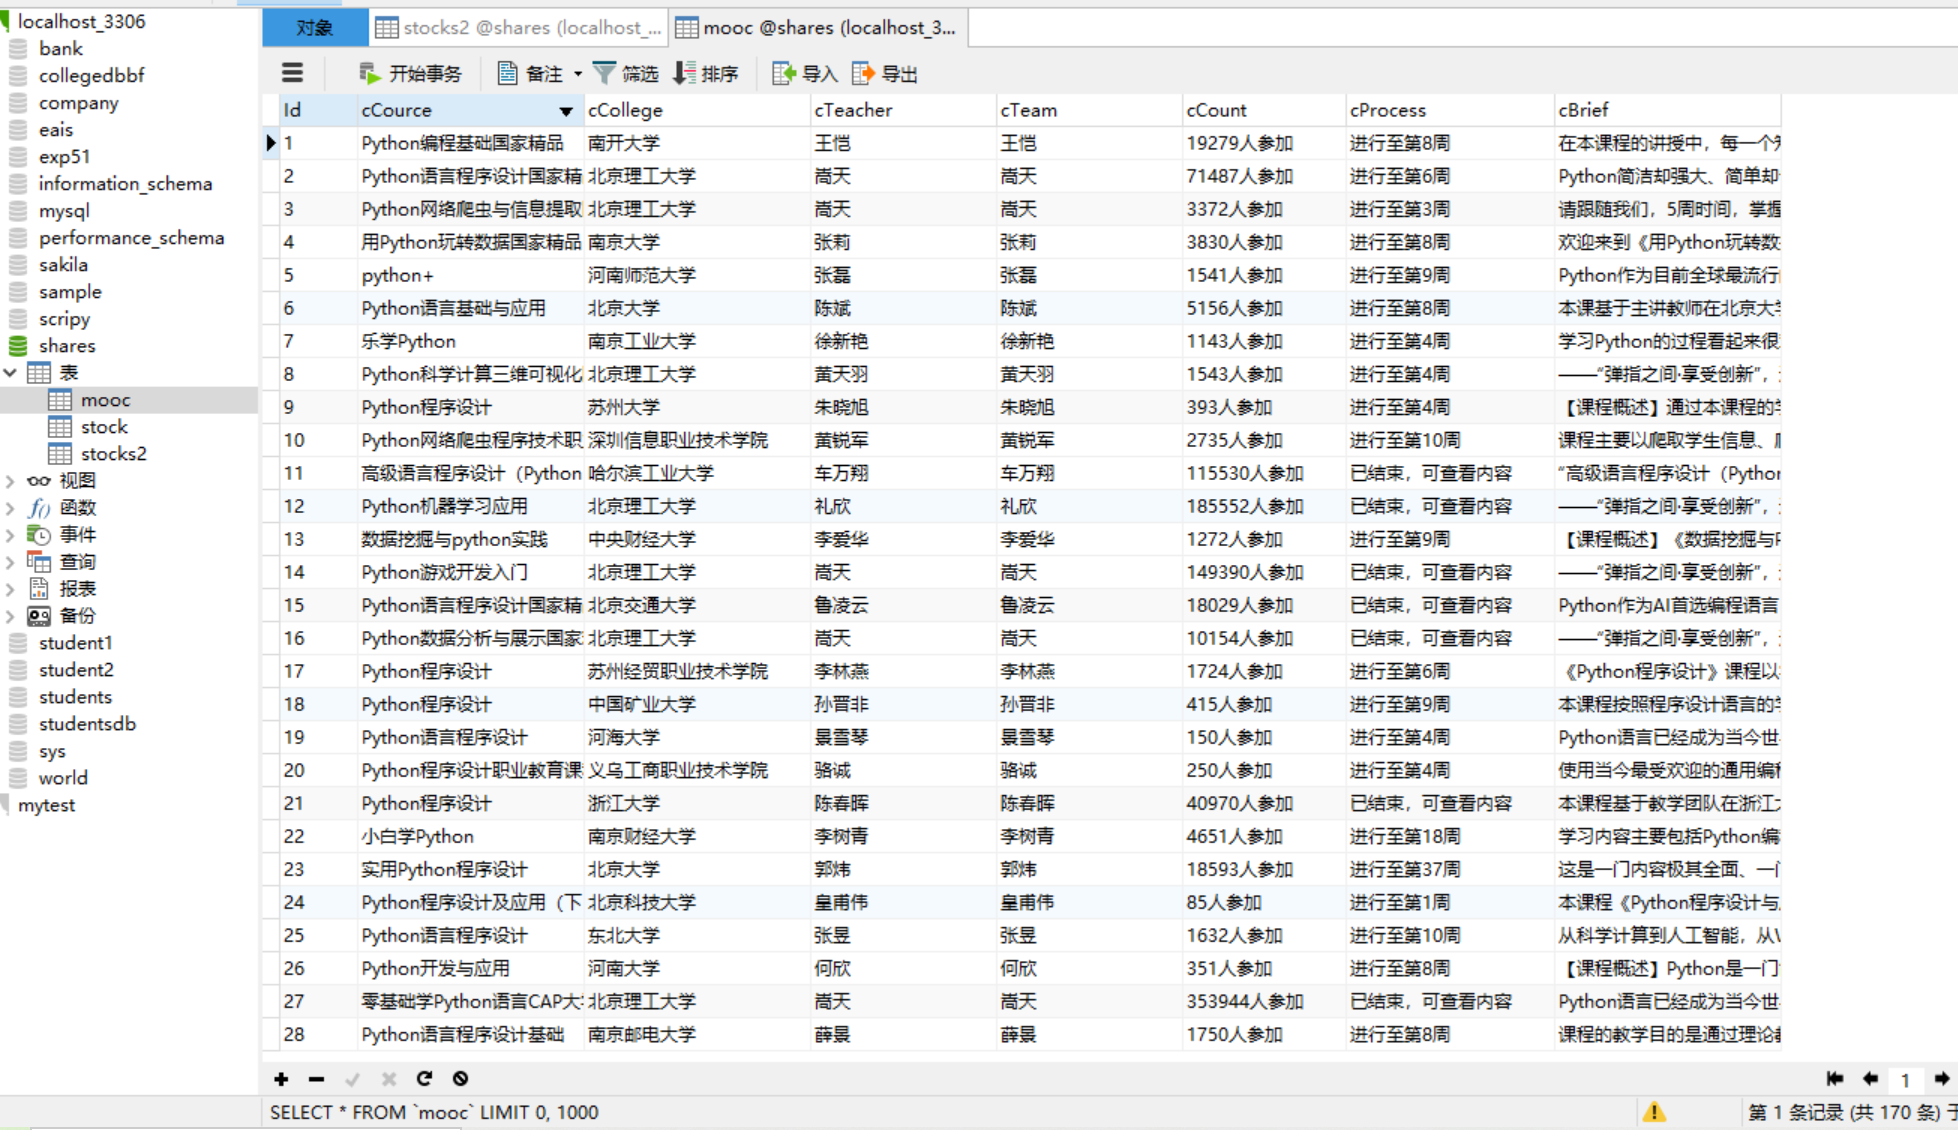This screenshot has width=1958, height=1130.
Task: Select the sakila database
Action: pyautogui.click(x=63, y=265)
